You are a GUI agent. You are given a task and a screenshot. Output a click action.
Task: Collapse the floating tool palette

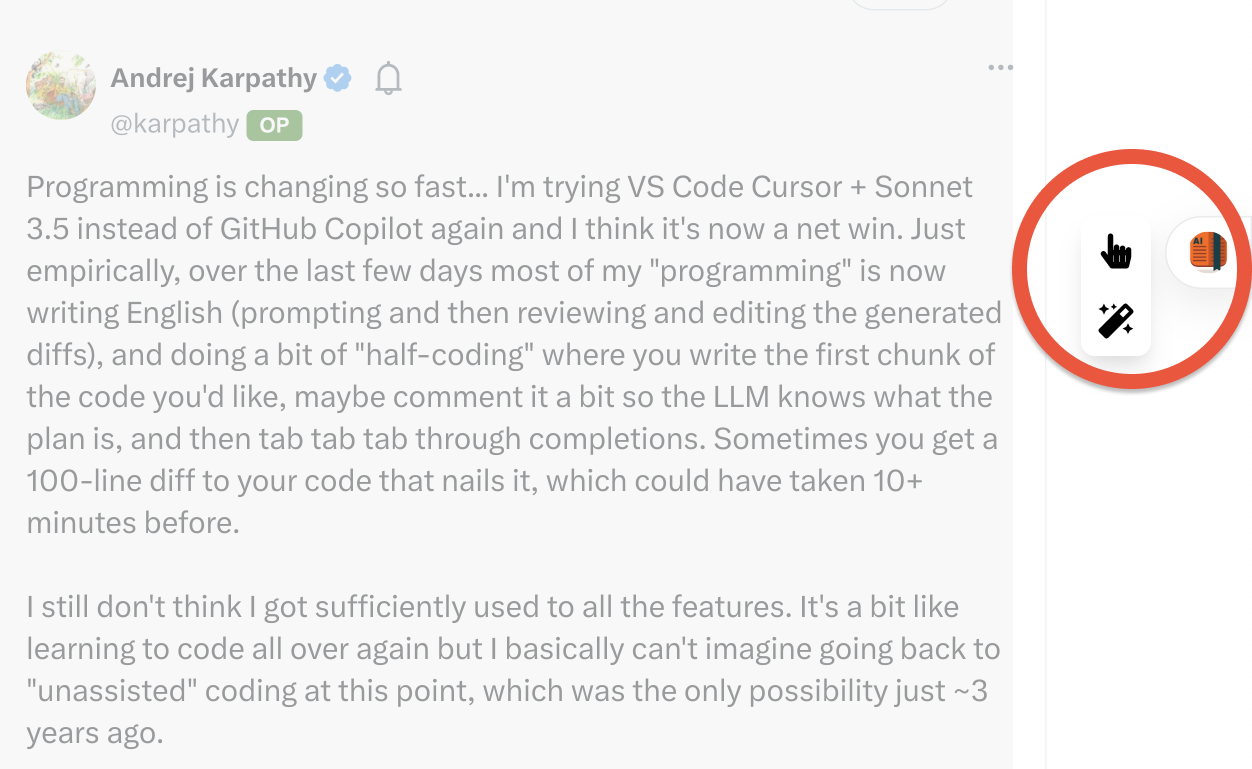[x=1116, y=285]
